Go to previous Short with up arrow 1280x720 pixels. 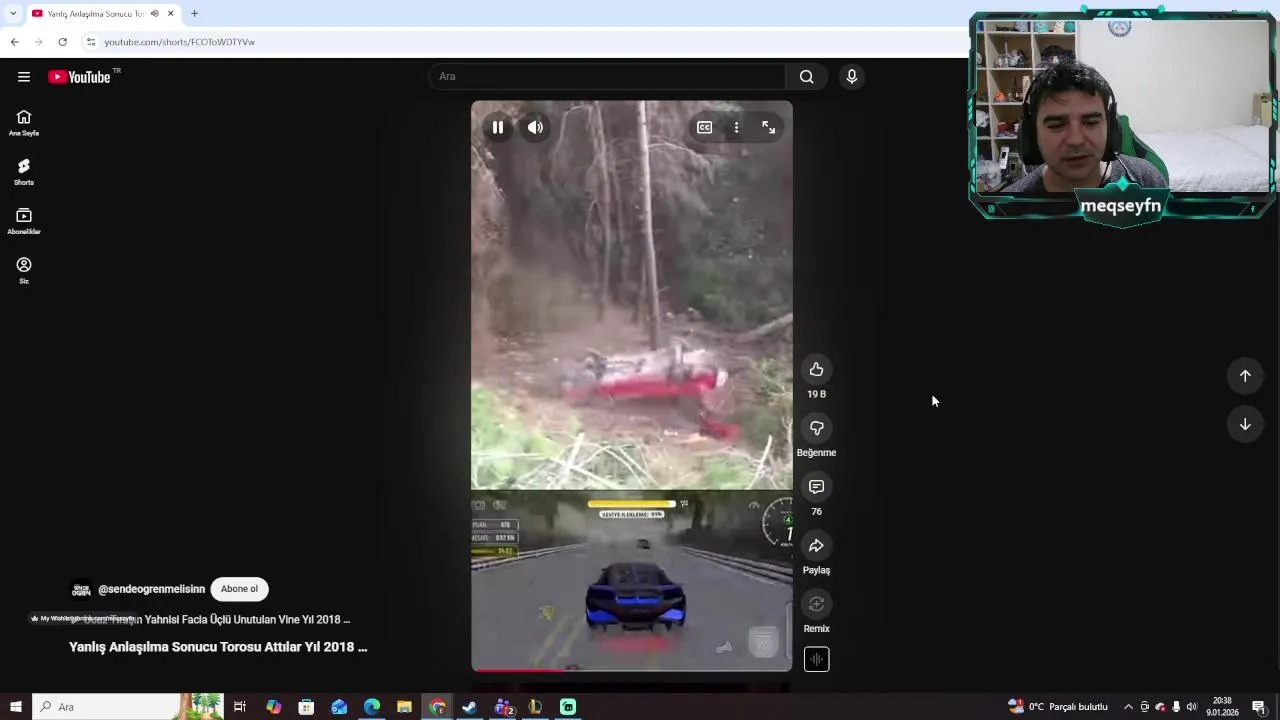click(1245, 376)
